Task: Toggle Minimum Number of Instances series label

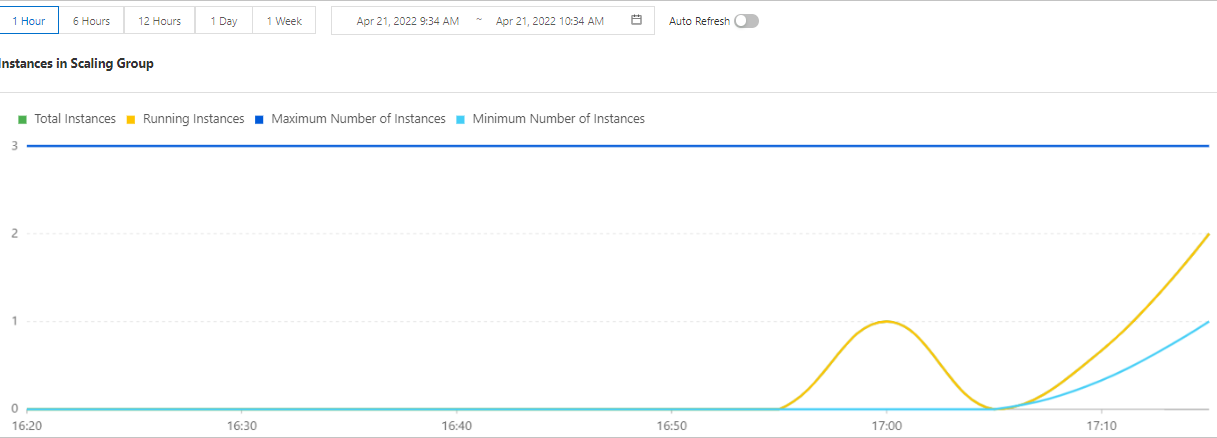Action: [558, 119]
